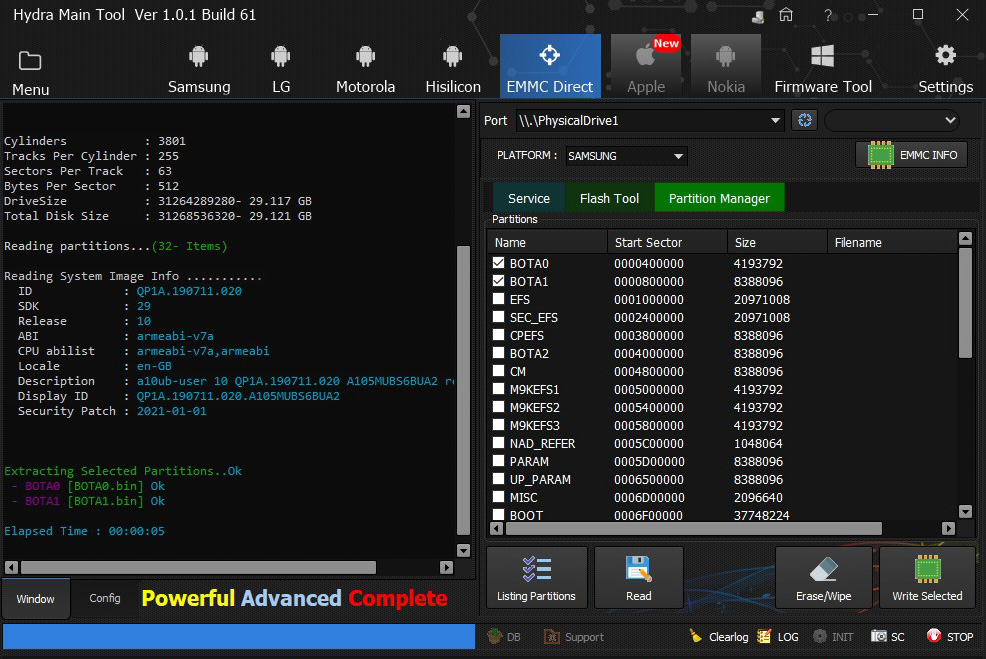Click the Read partition icon
This screenshot has height=659, width=986.
pyautogui.click(x=638, y=570)
